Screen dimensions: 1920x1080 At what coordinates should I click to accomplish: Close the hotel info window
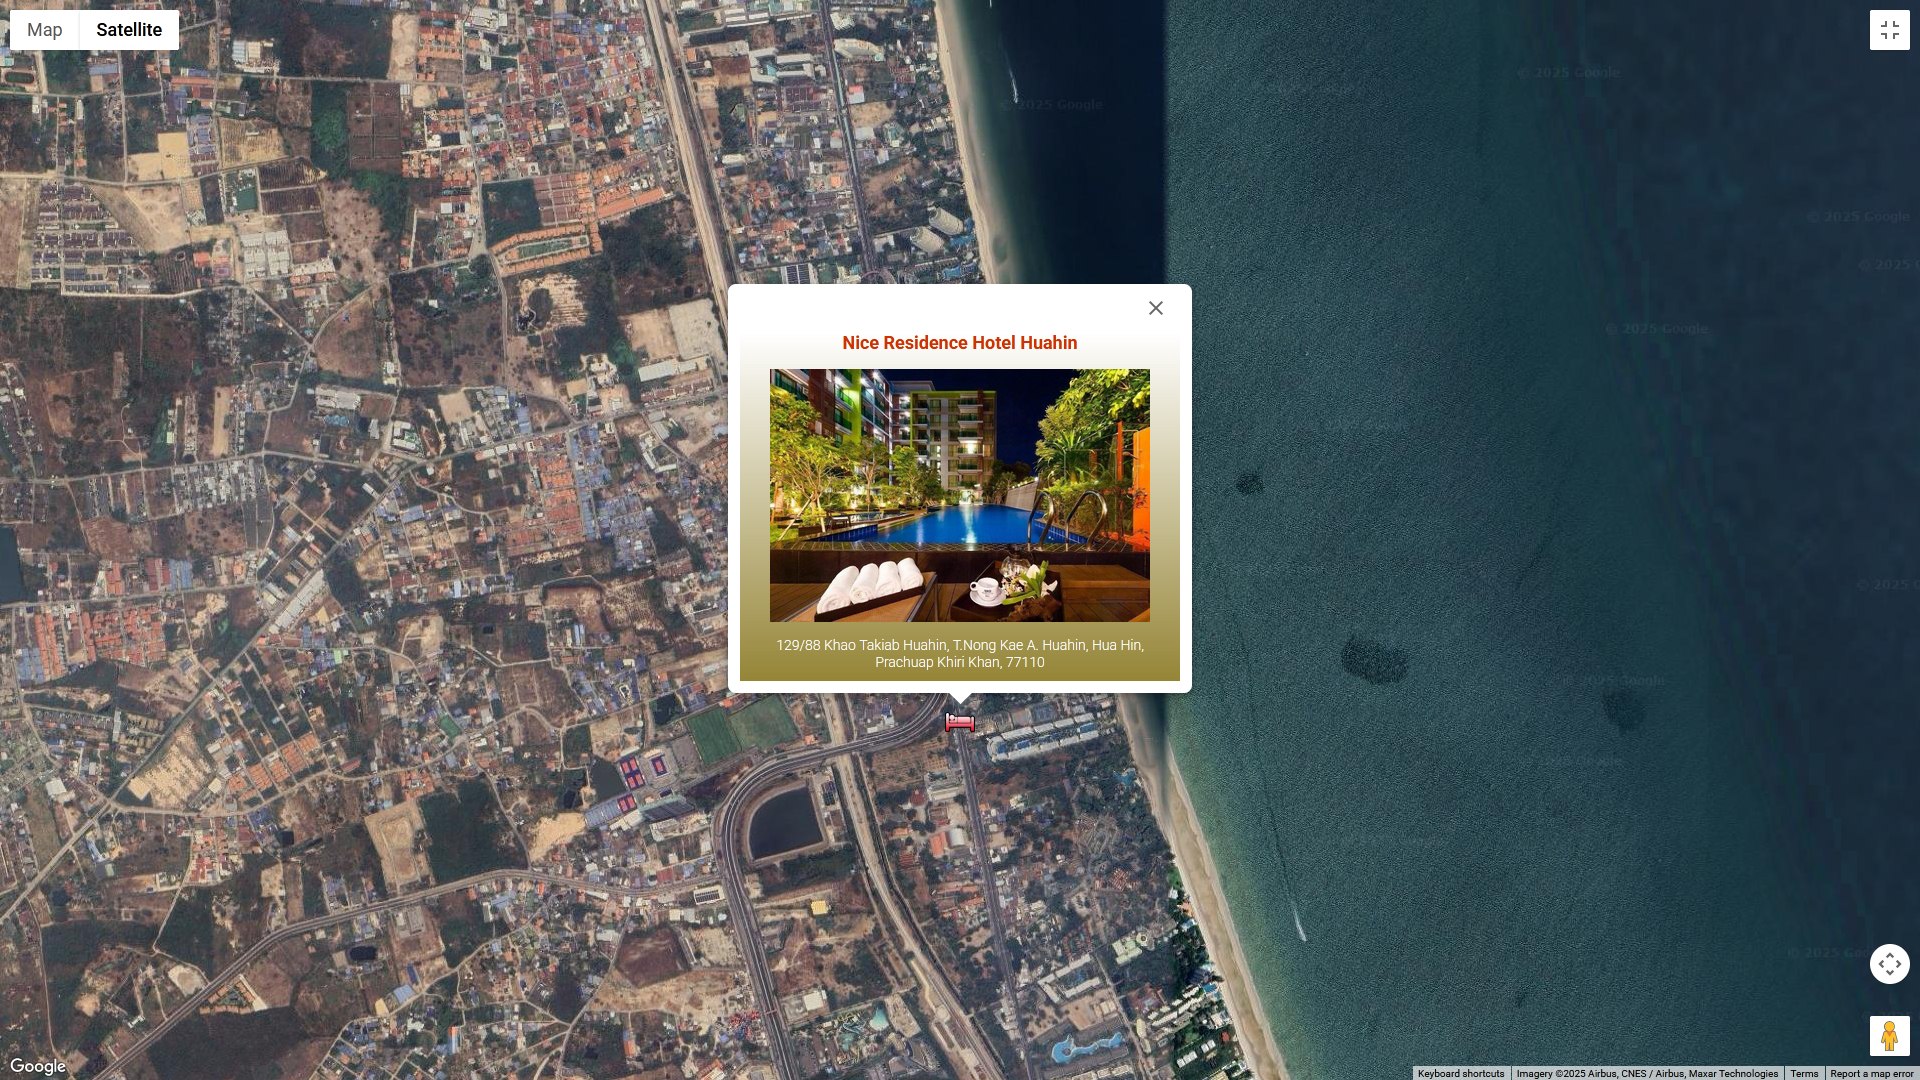1156,308
